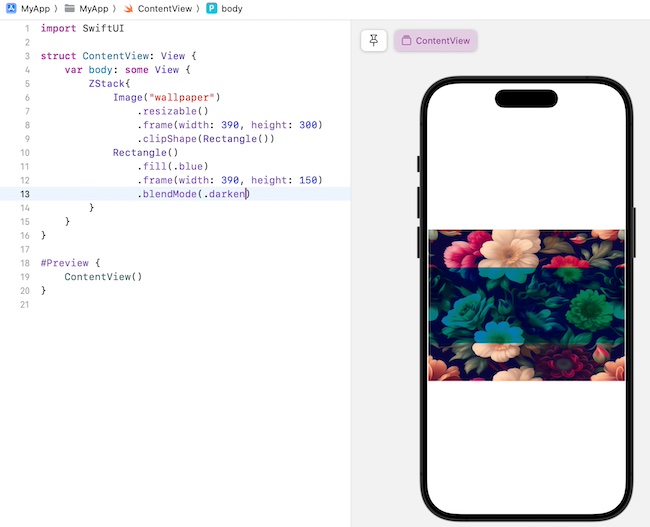Place cursor on .blendMode(.darken) line
This screenshot has height=527, width=650.
click(x=192, y=194)
